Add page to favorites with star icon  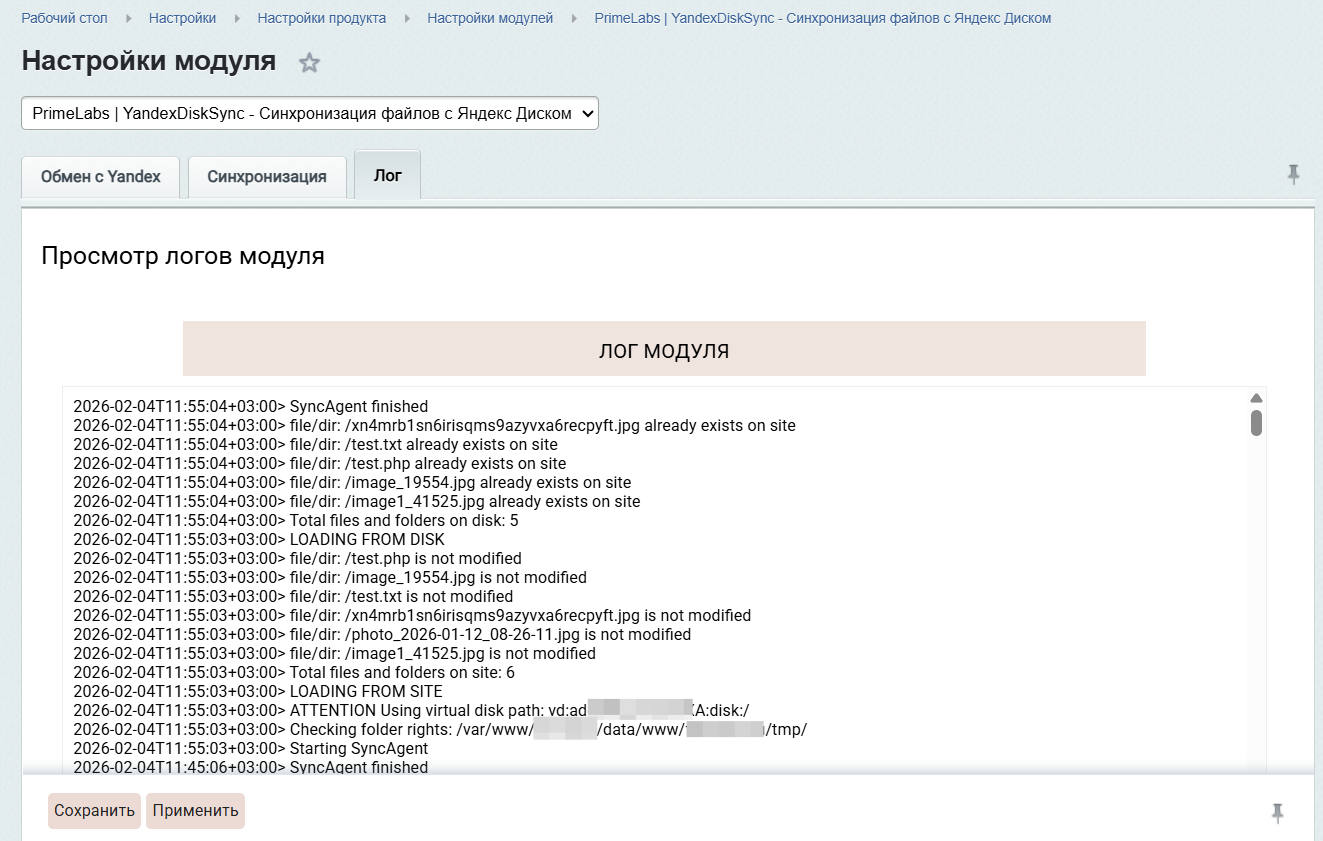(x=310, y=63)
